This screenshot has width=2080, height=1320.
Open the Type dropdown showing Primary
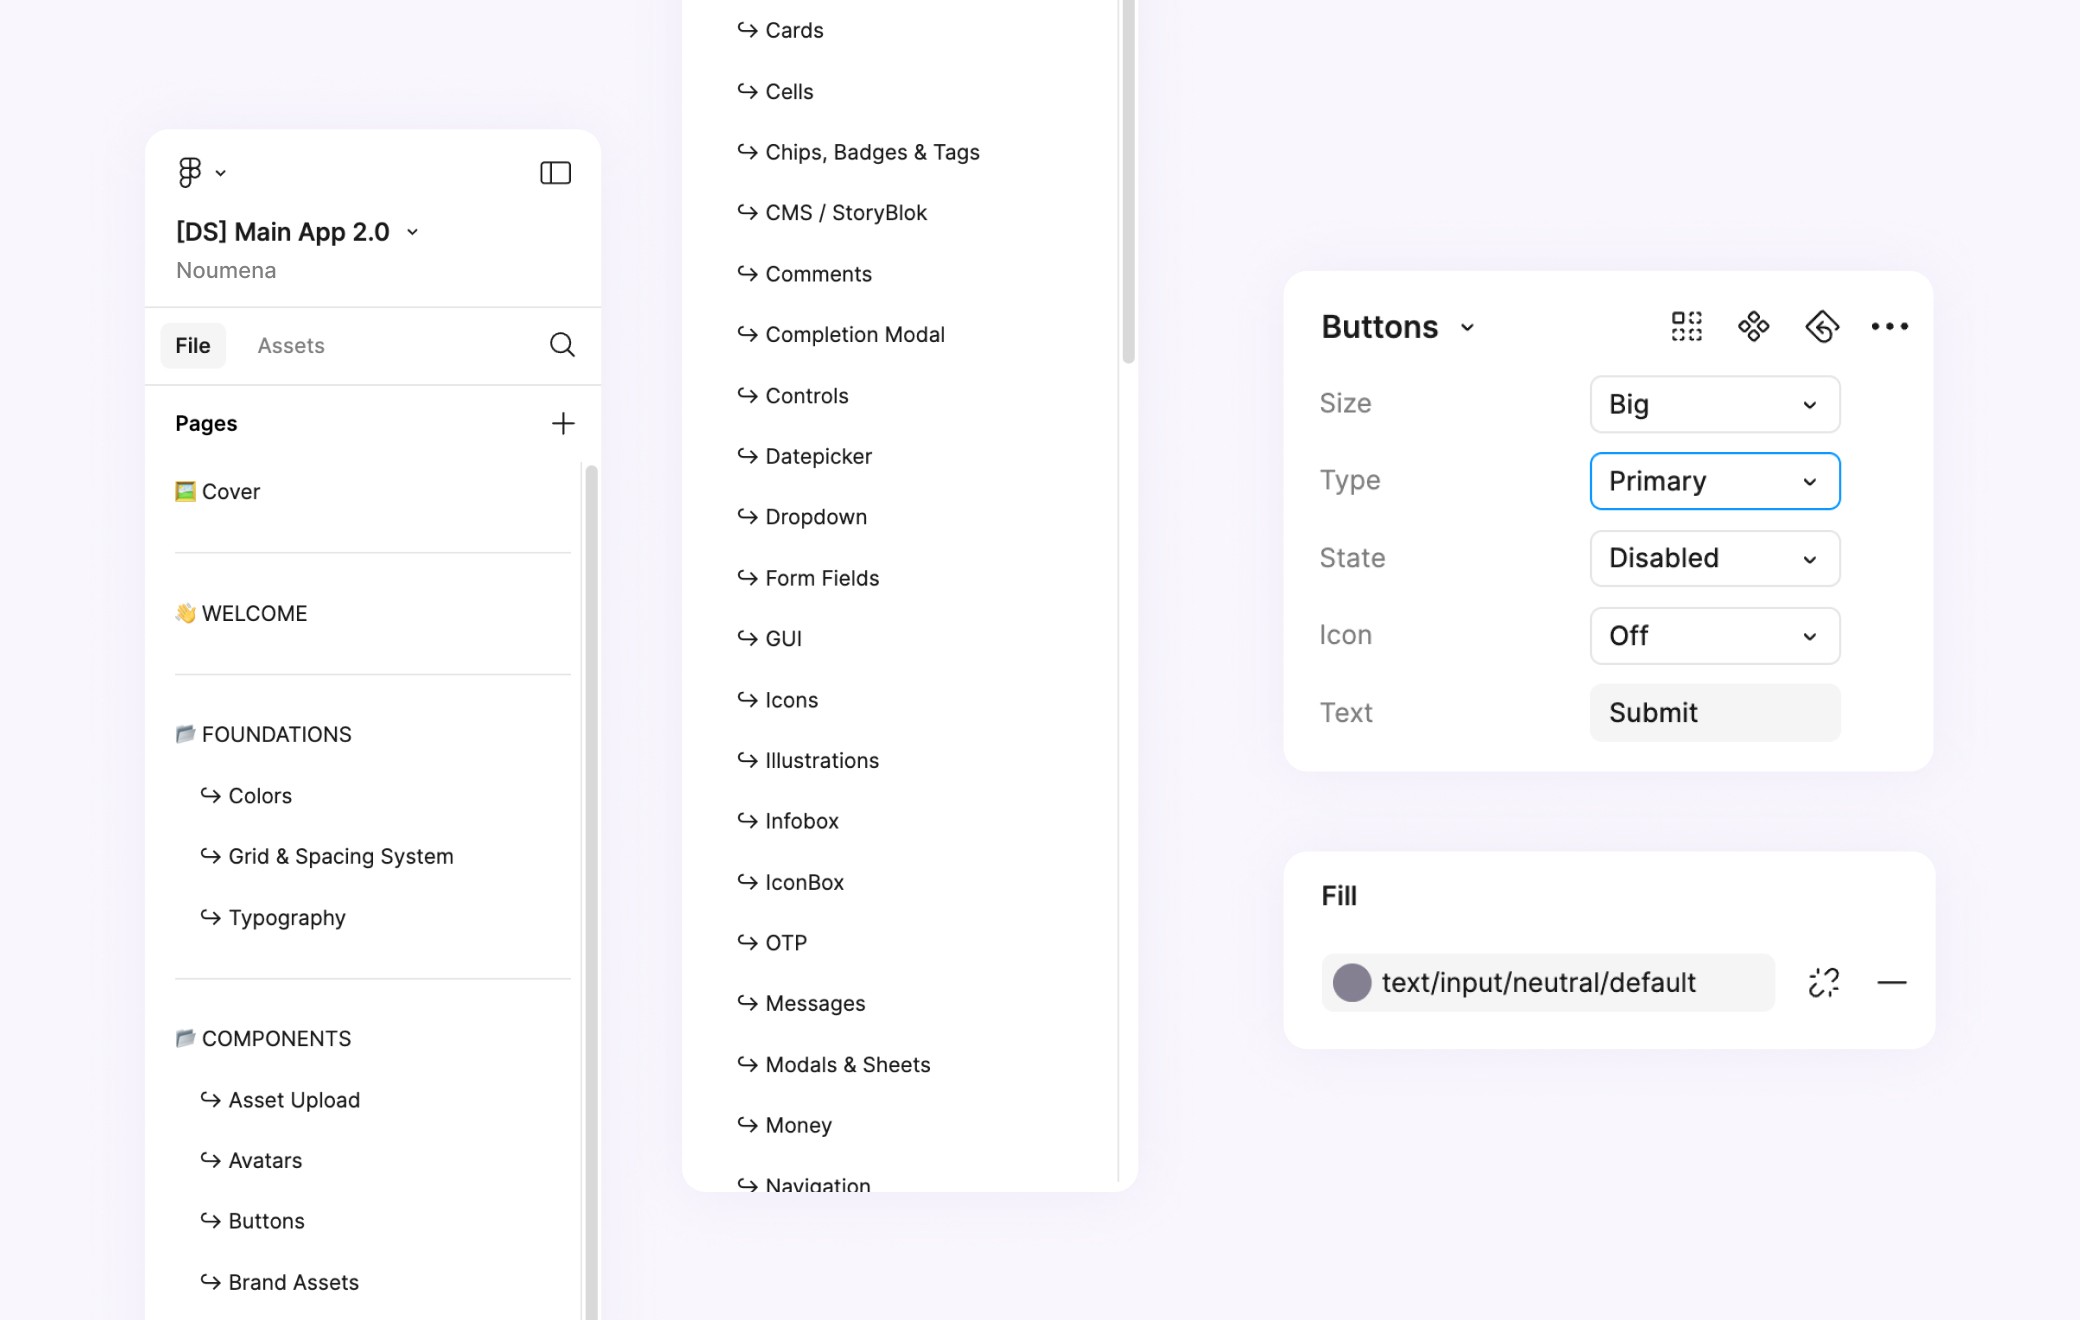click(1714, 481)
